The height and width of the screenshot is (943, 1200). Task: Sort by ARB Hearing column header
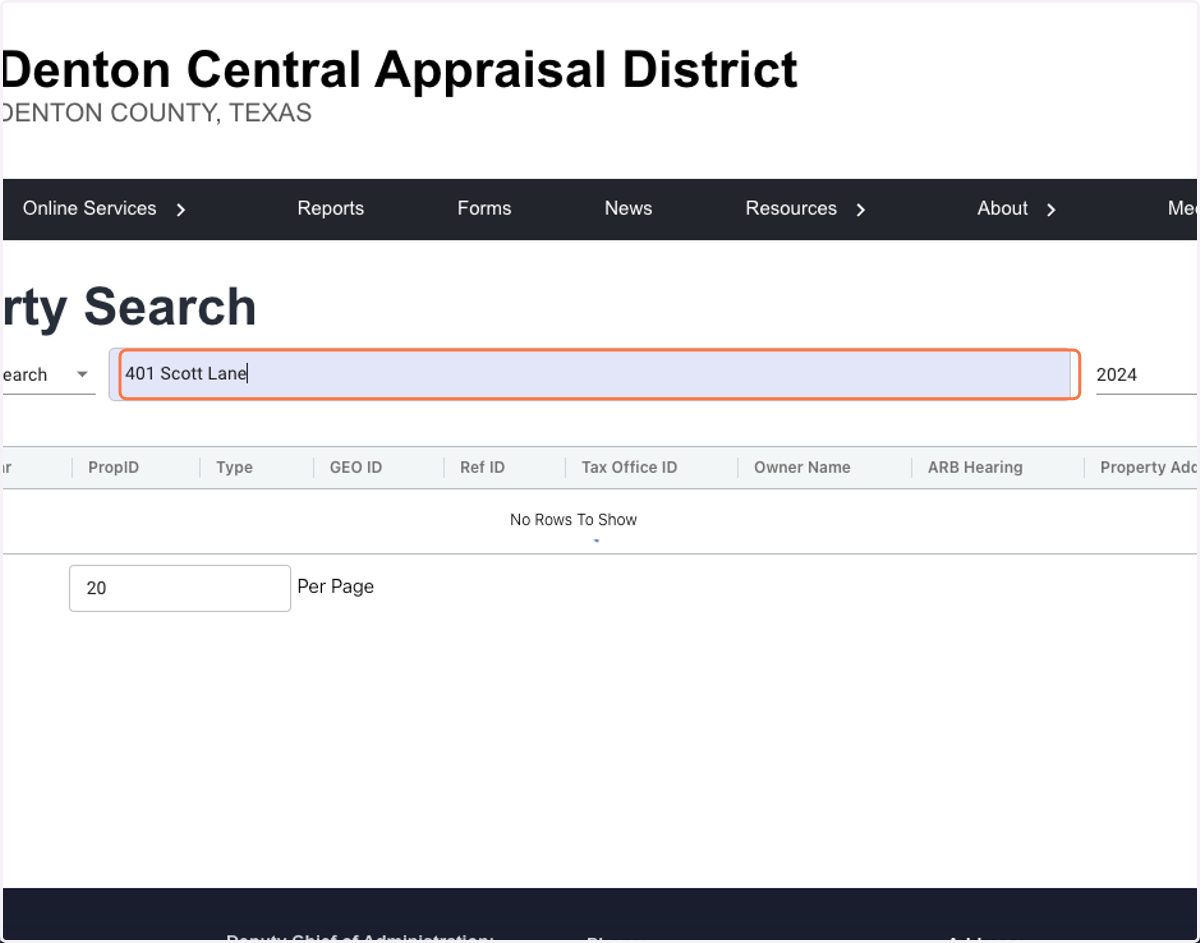pyautogui.click(x=975, y=467)
